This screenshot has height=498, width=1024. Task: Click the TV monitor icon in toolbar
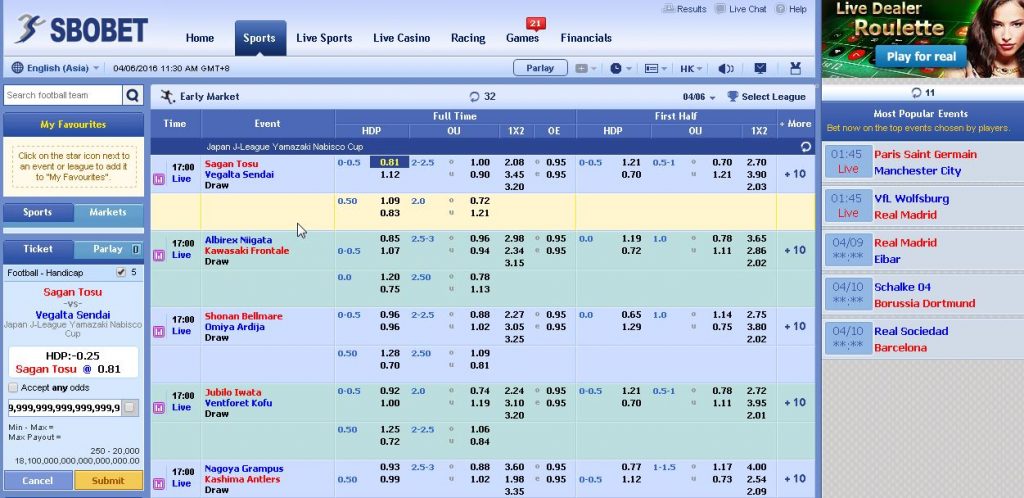point(760,68)
